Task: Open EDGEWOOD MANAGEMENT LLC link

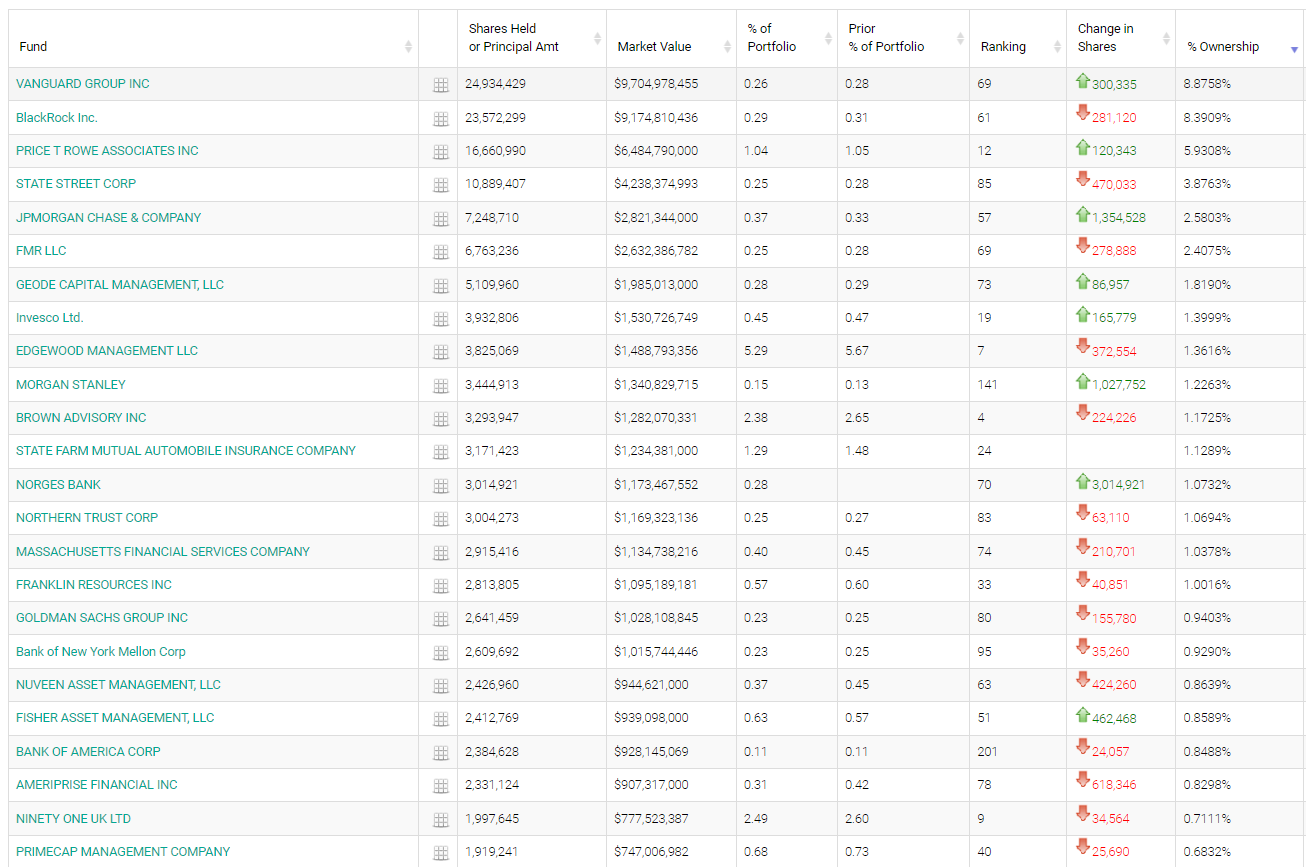Action: pyautogui.click(x=107, y=351)
